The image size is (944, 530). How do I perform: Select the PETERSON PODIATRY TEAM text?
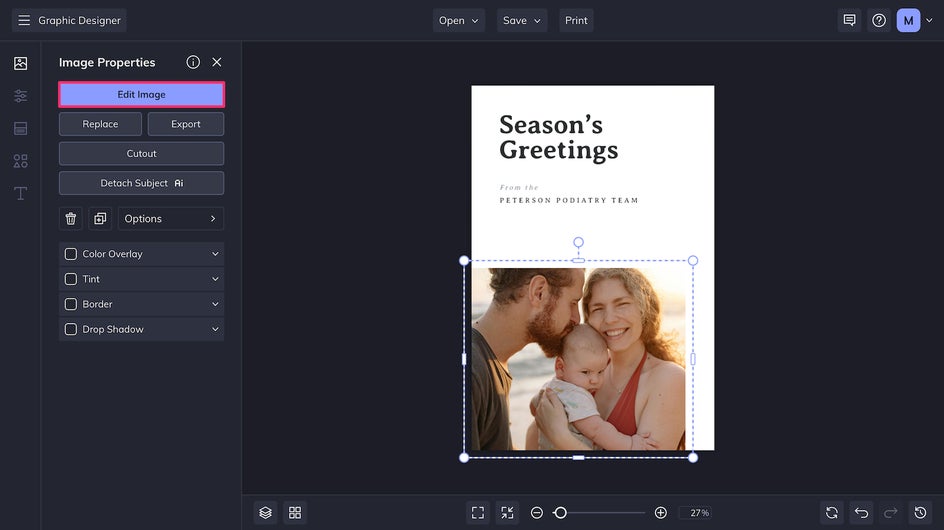pyautogui.click(x=569, y=201)
